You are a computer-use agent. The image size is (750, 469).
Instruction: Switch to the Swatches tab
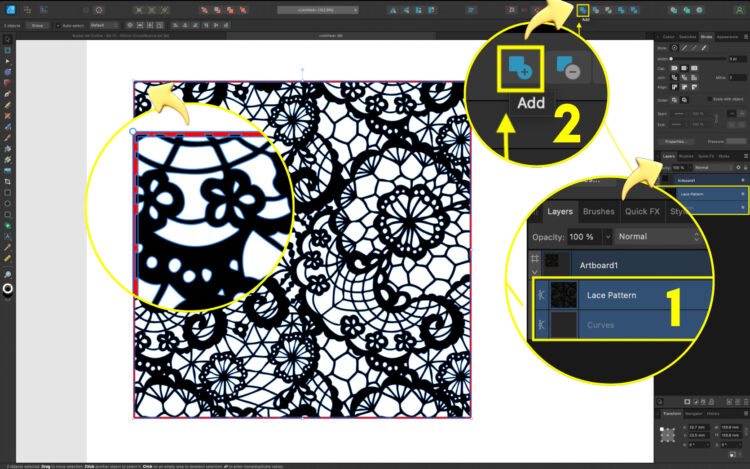(x=689, y=36)
